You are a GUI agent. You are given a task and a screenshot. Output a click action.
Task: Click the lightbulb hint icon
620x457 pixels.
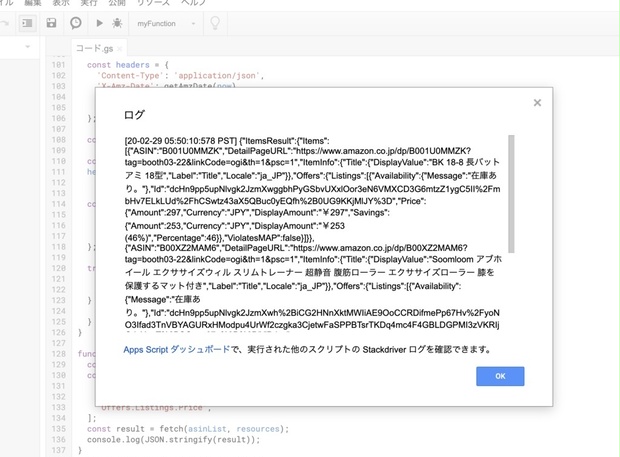tap(215, 23)
